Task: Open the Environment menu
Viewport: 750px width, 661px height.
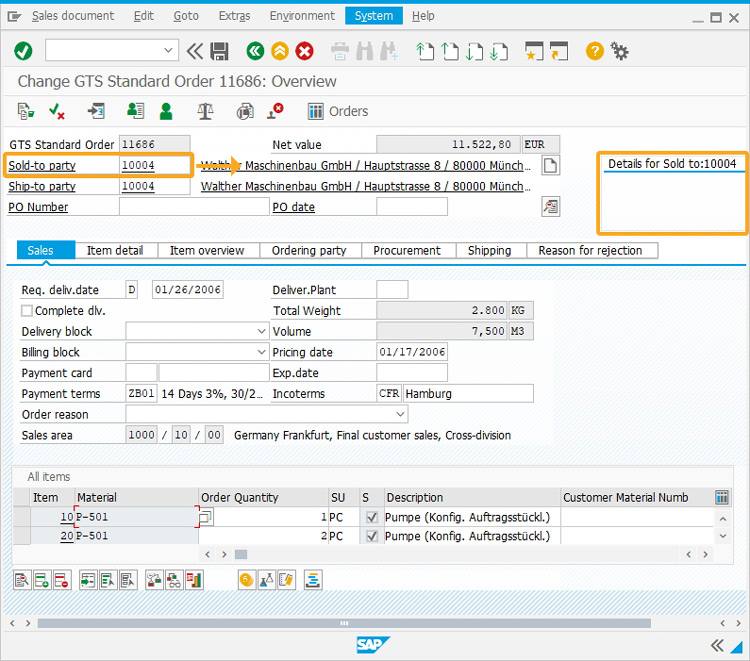Action: 302,16
